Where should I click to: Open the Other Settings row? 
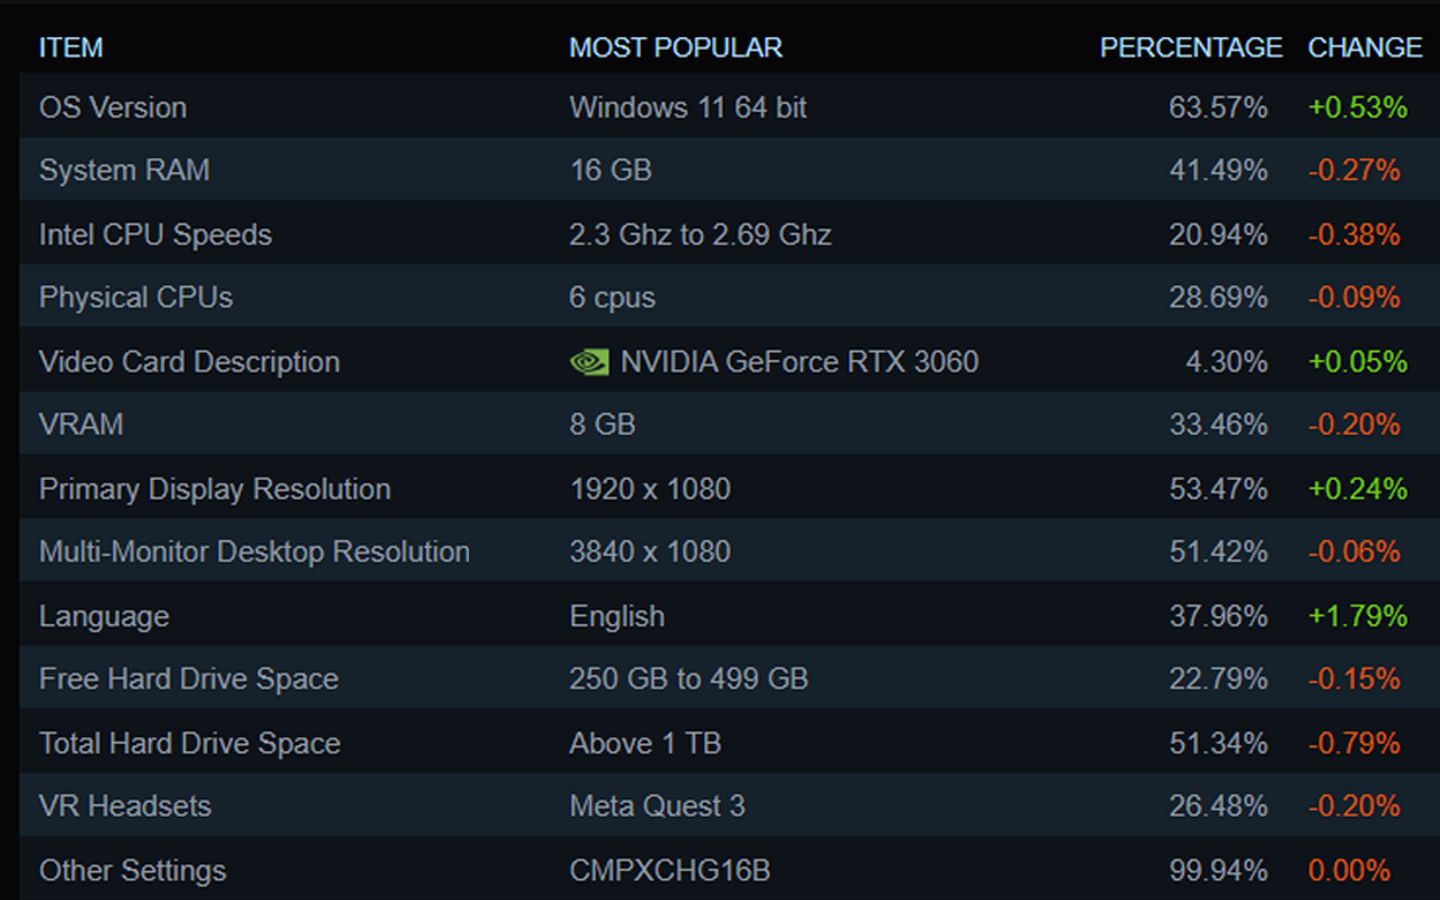coord(133,870)
